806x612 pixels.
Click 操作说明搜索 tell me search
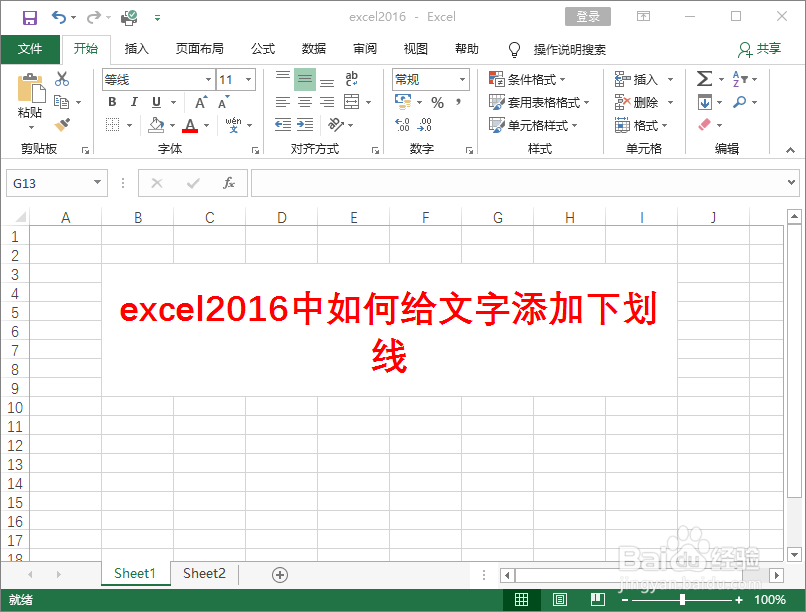569,49
